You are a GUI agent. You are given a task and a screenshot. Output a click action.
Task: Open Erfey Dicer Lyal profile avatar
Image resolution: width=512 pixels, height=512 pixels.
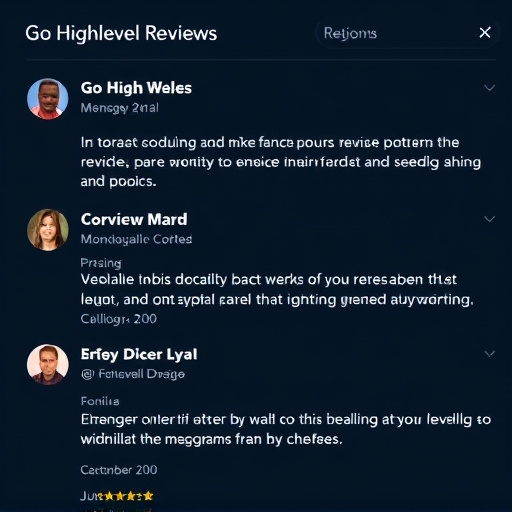[x=48, y=364]
